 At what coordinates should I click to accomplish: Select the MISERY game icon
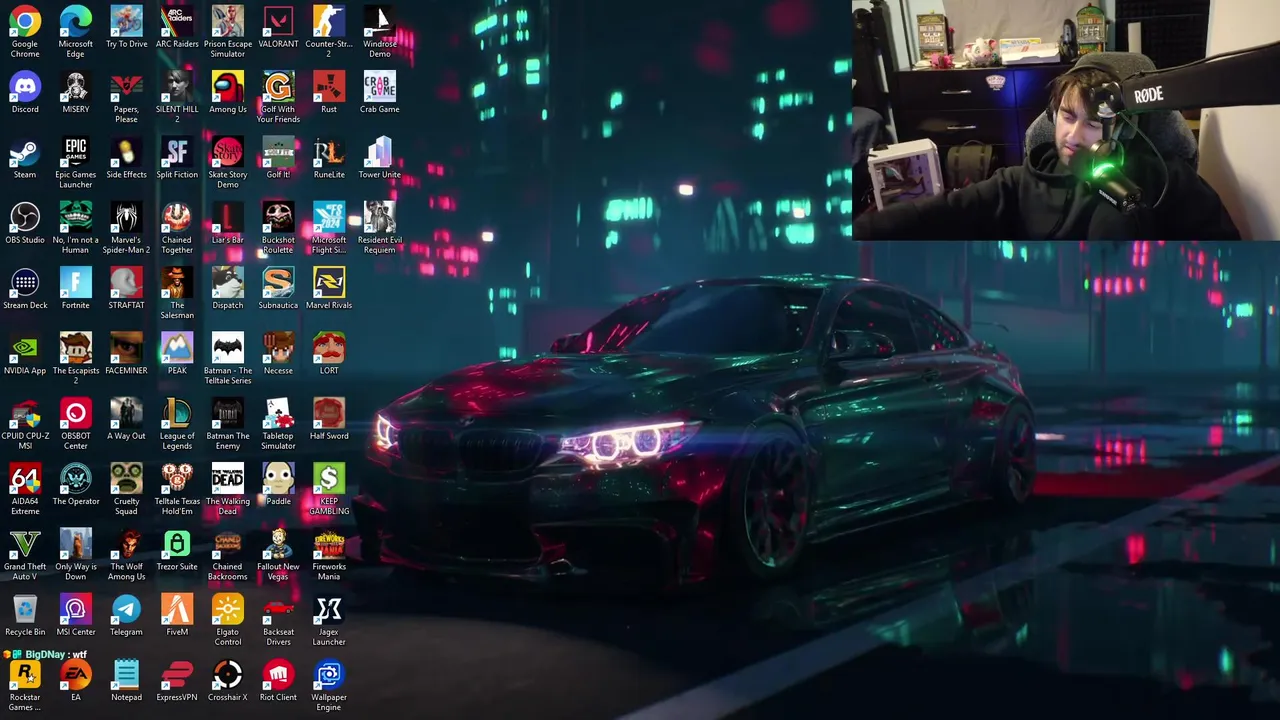[76, 92]
